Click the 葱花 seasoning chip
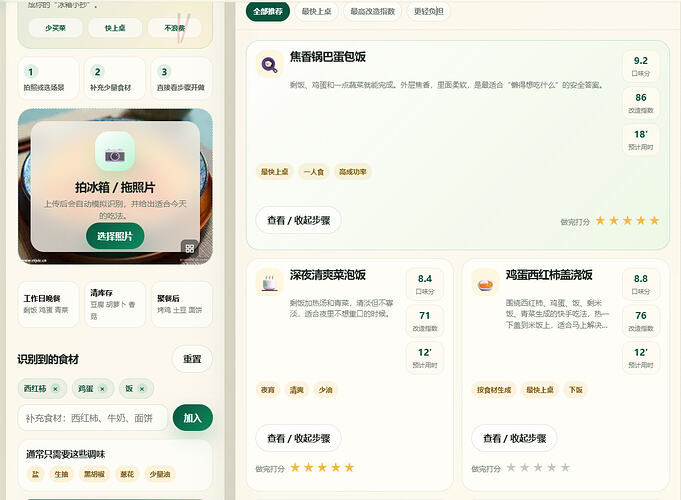The image size is (681, 500). pyautogui.click(x=127, y=474)
